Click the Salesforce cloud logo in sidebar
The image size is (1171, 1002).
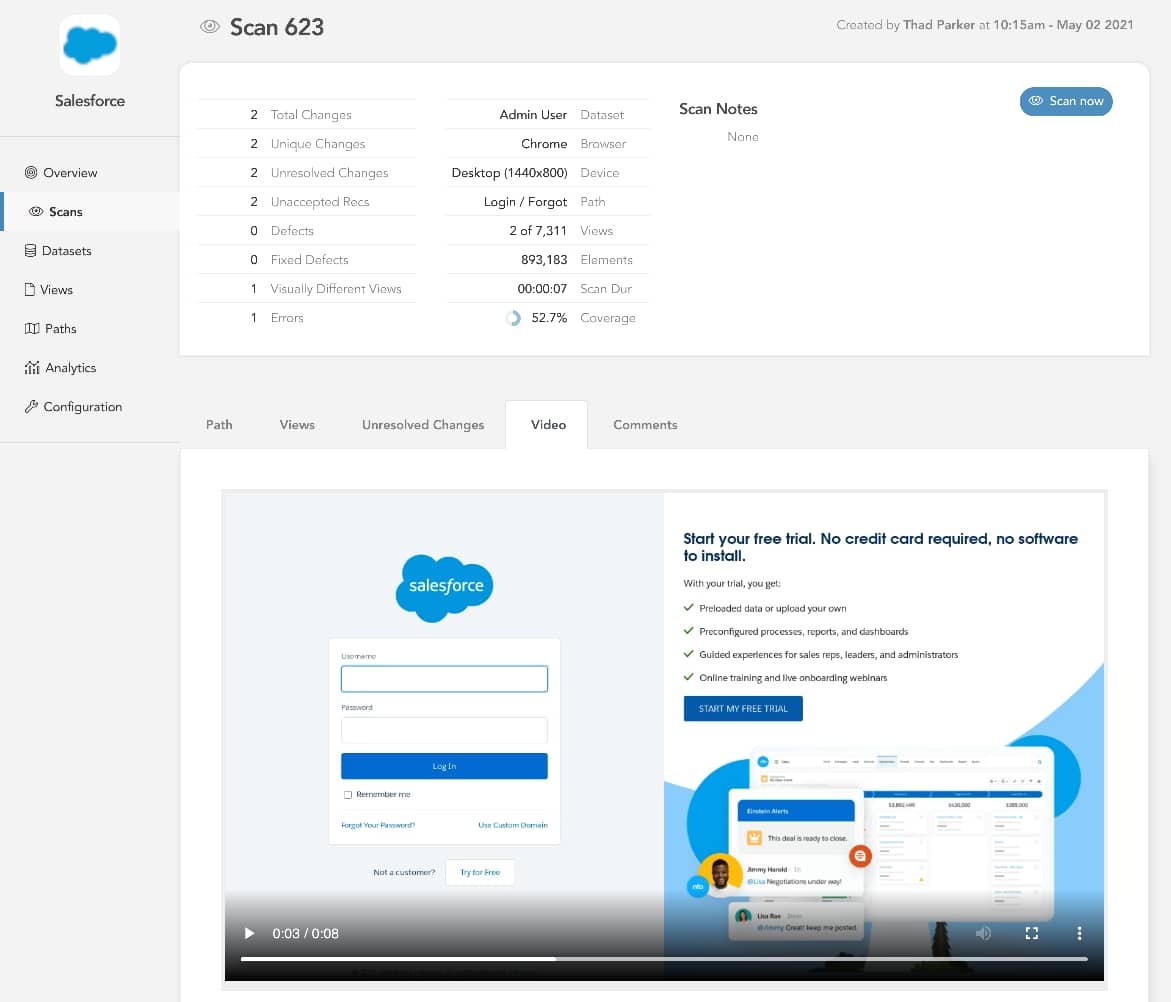click(x=90, y=45)
